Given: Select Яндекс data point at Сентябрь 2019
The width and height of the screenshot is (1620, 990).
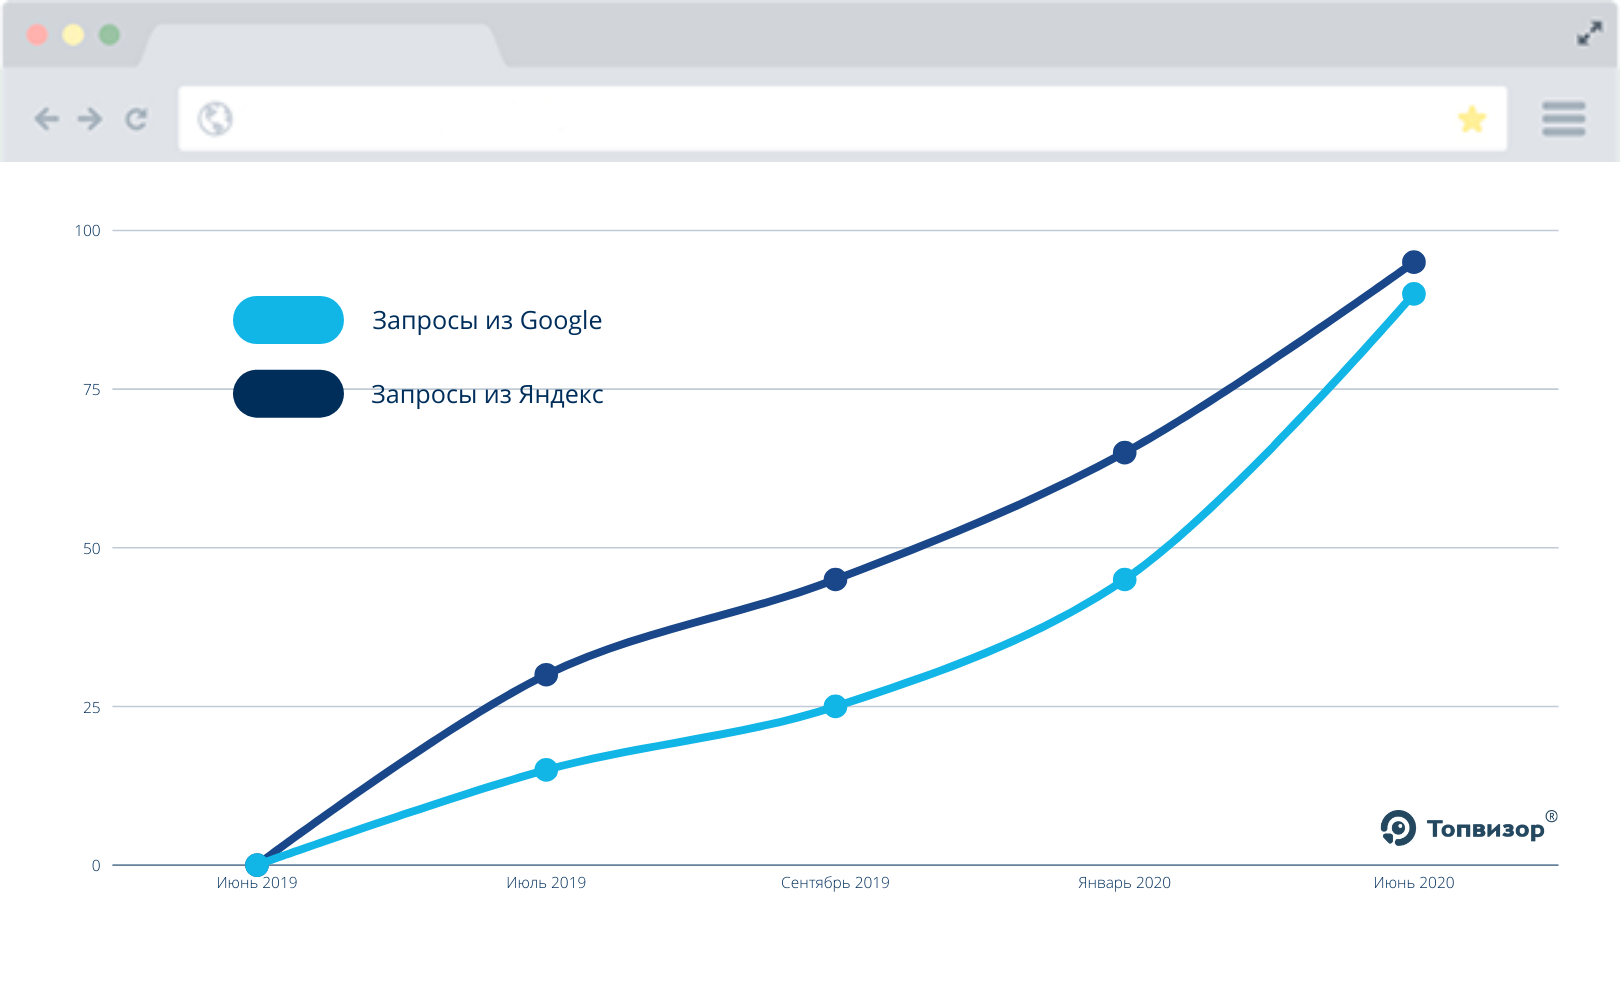Looking at the screenshot, I should [836, 579].
